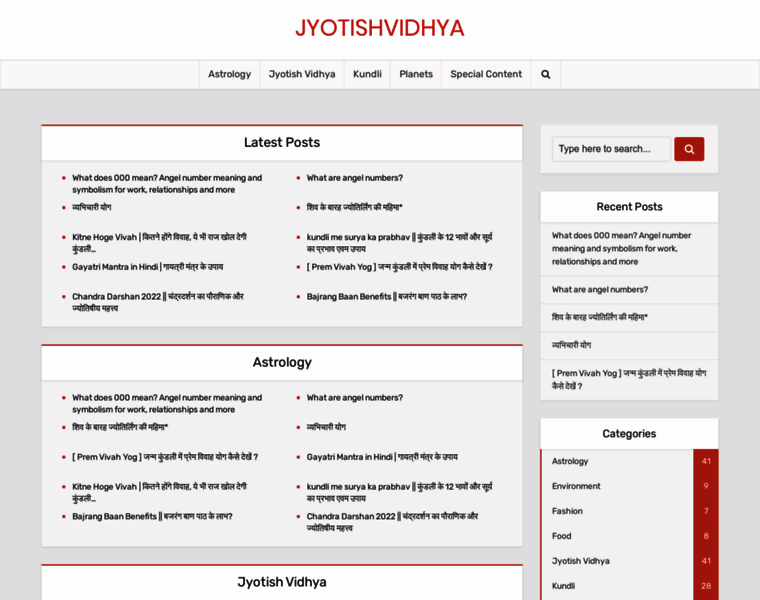This screenshot has width=760, height=600.
Task: Open 'Gayatri Mantra in Hindi' in Latest Posts
Action: pos(148,267)
